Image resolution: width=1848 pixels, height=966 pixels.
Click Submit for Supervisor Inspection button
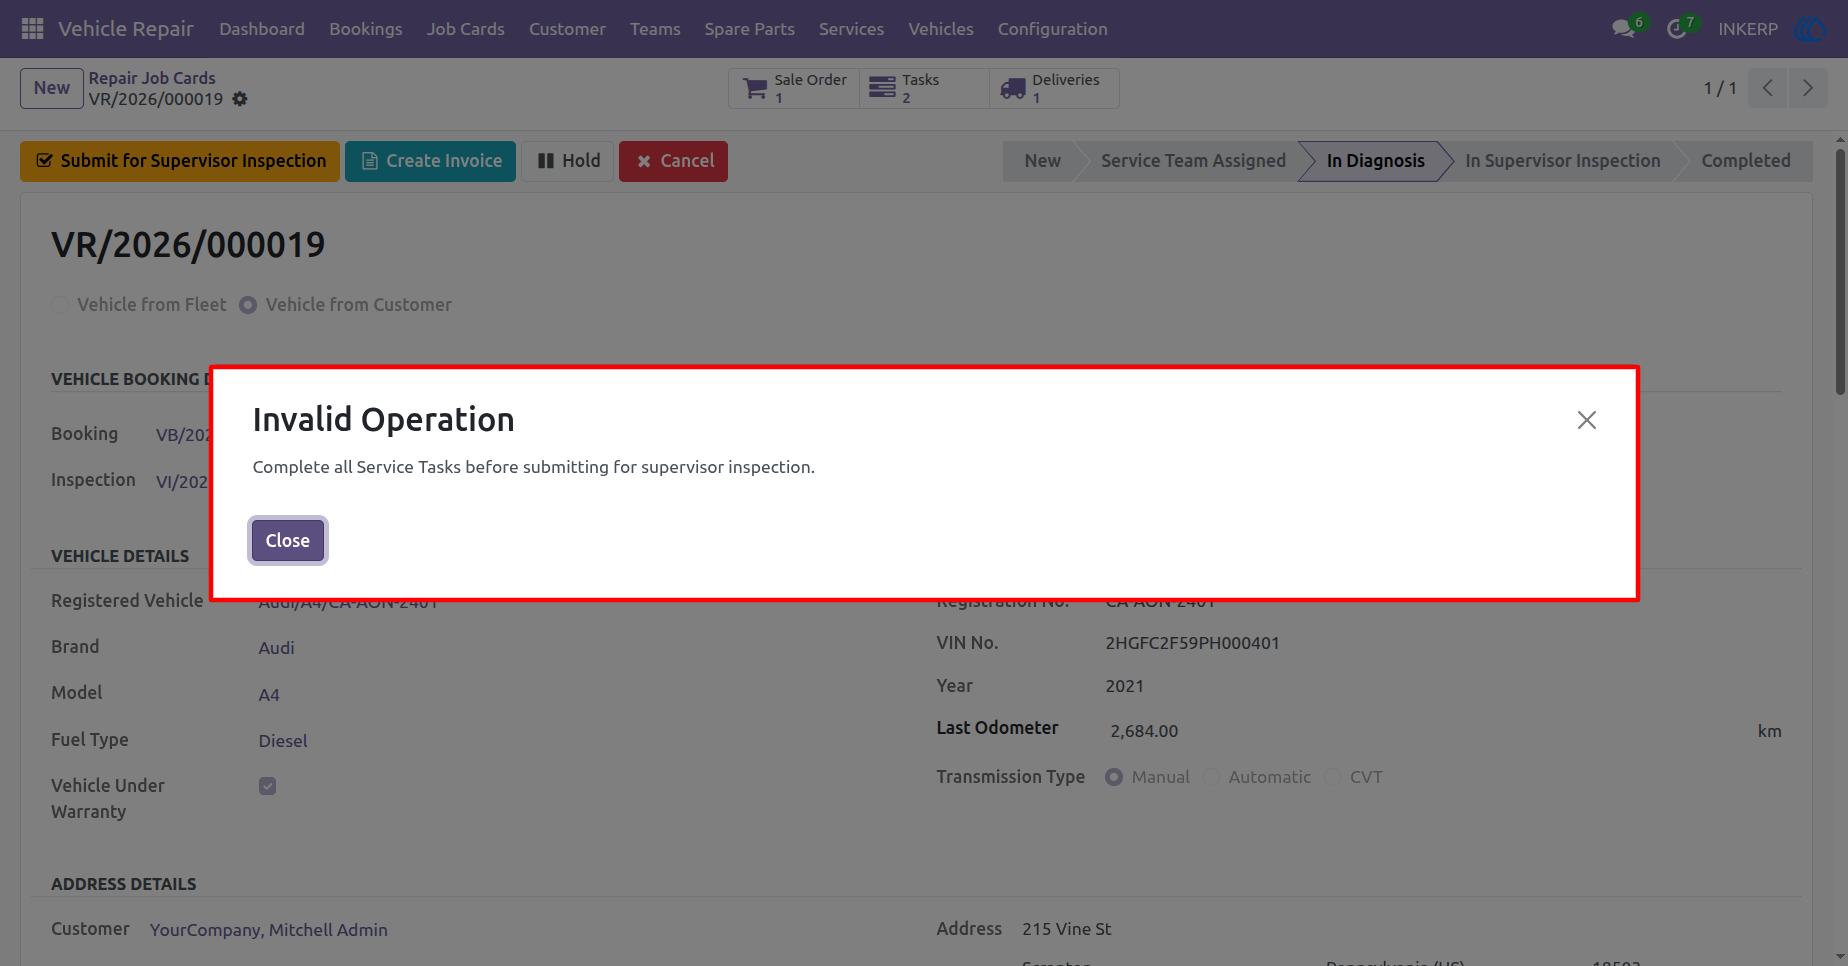(x=180, y=161)
